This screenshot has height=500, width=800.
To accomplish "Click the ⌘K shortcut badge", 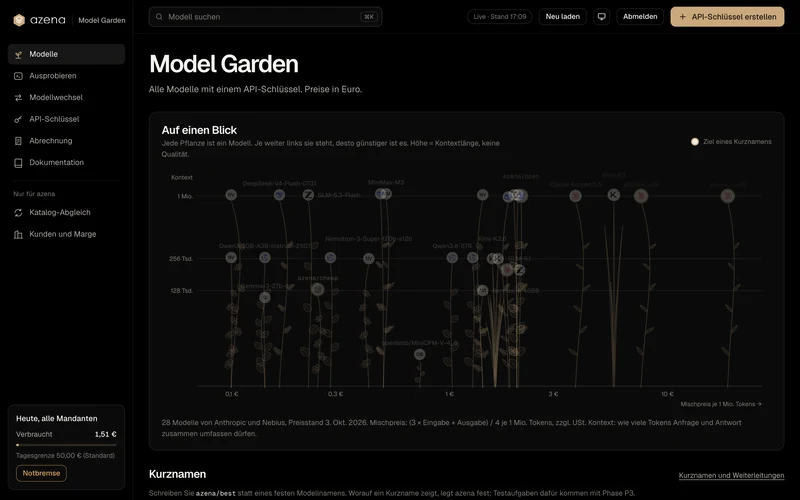I will coord(368,17).
